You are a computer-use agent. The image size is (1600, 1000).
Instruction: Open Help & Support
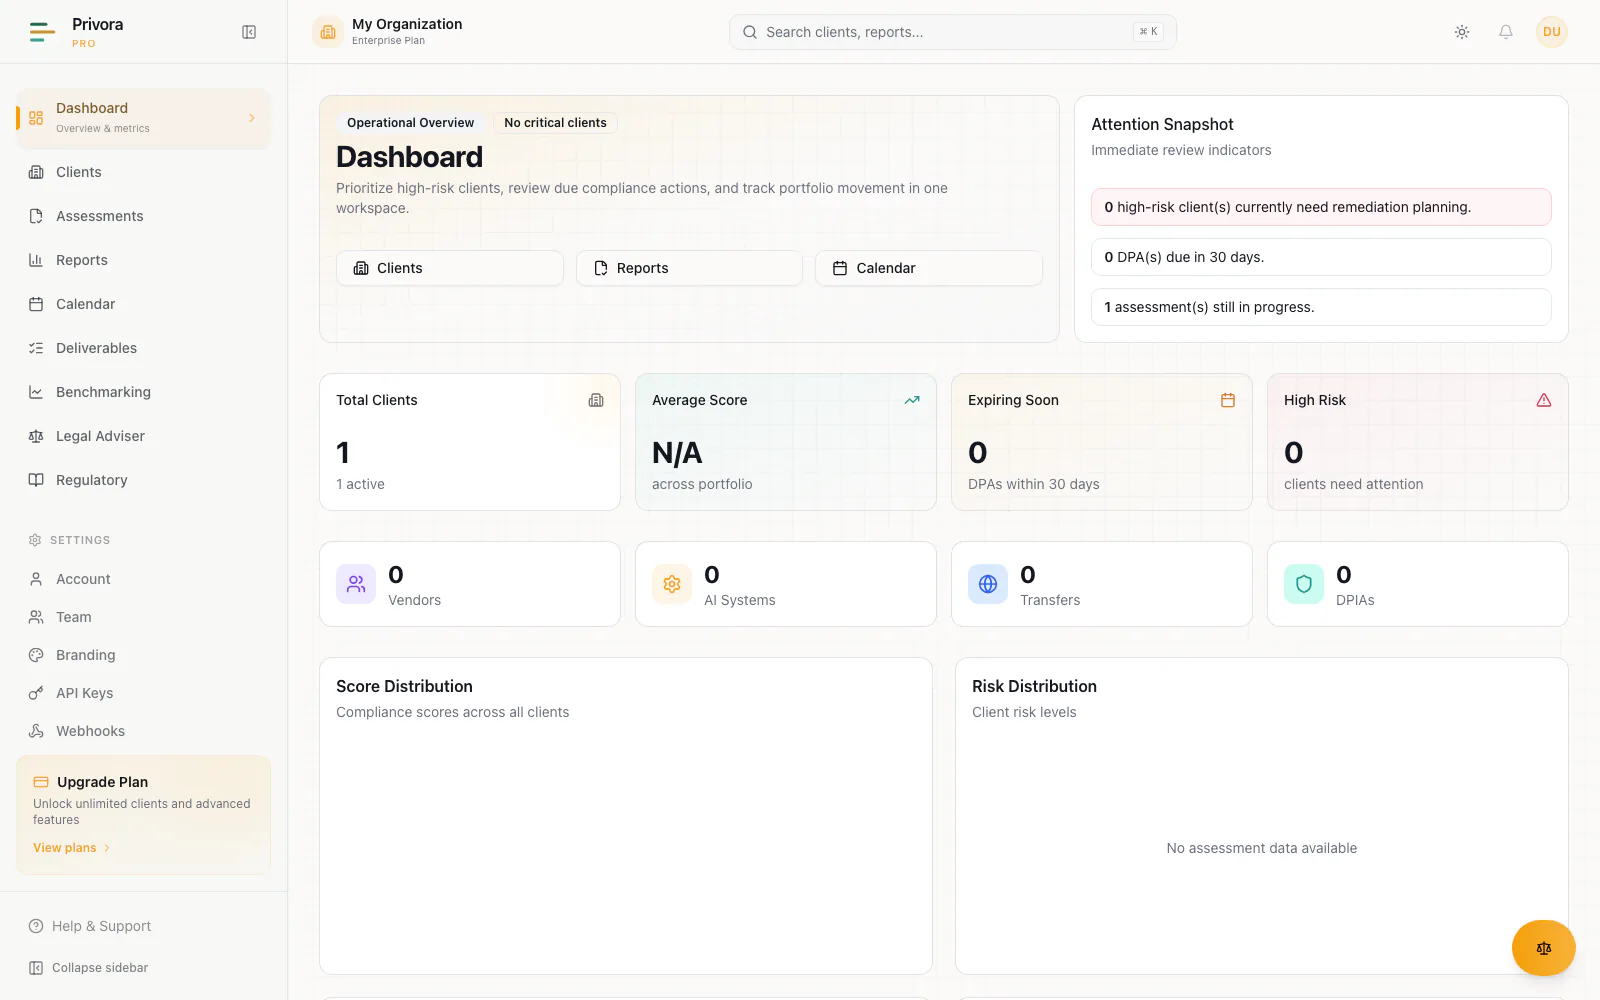pyautogui.click(x=90, y=926)
